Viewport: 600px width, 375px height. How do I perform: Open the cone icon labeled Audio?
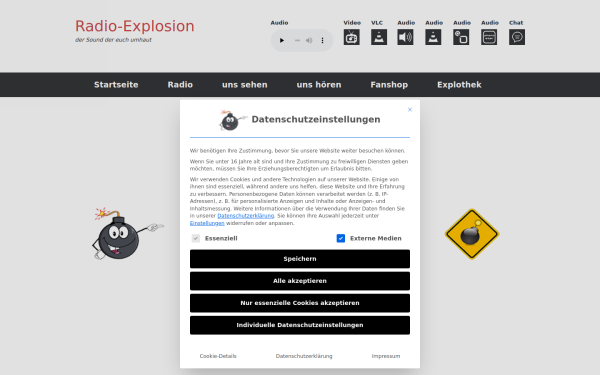[433, 37]
